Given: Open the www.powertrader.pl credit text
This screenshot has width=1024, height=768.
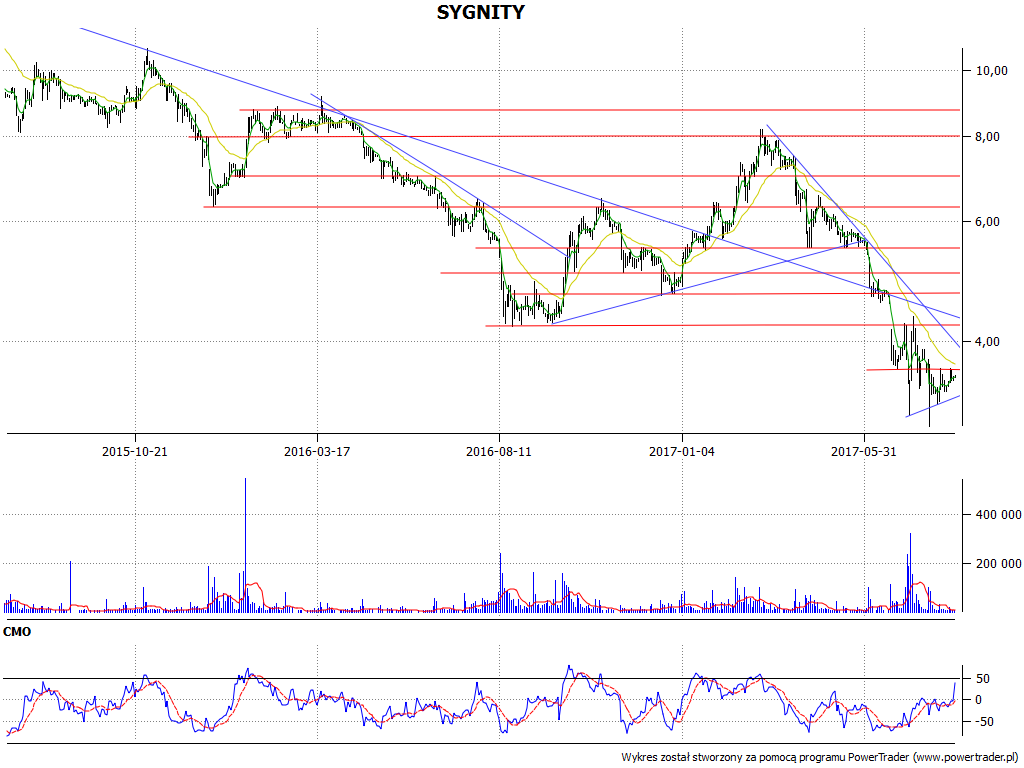Looking at the screenshot, I should tap(967, 758).
